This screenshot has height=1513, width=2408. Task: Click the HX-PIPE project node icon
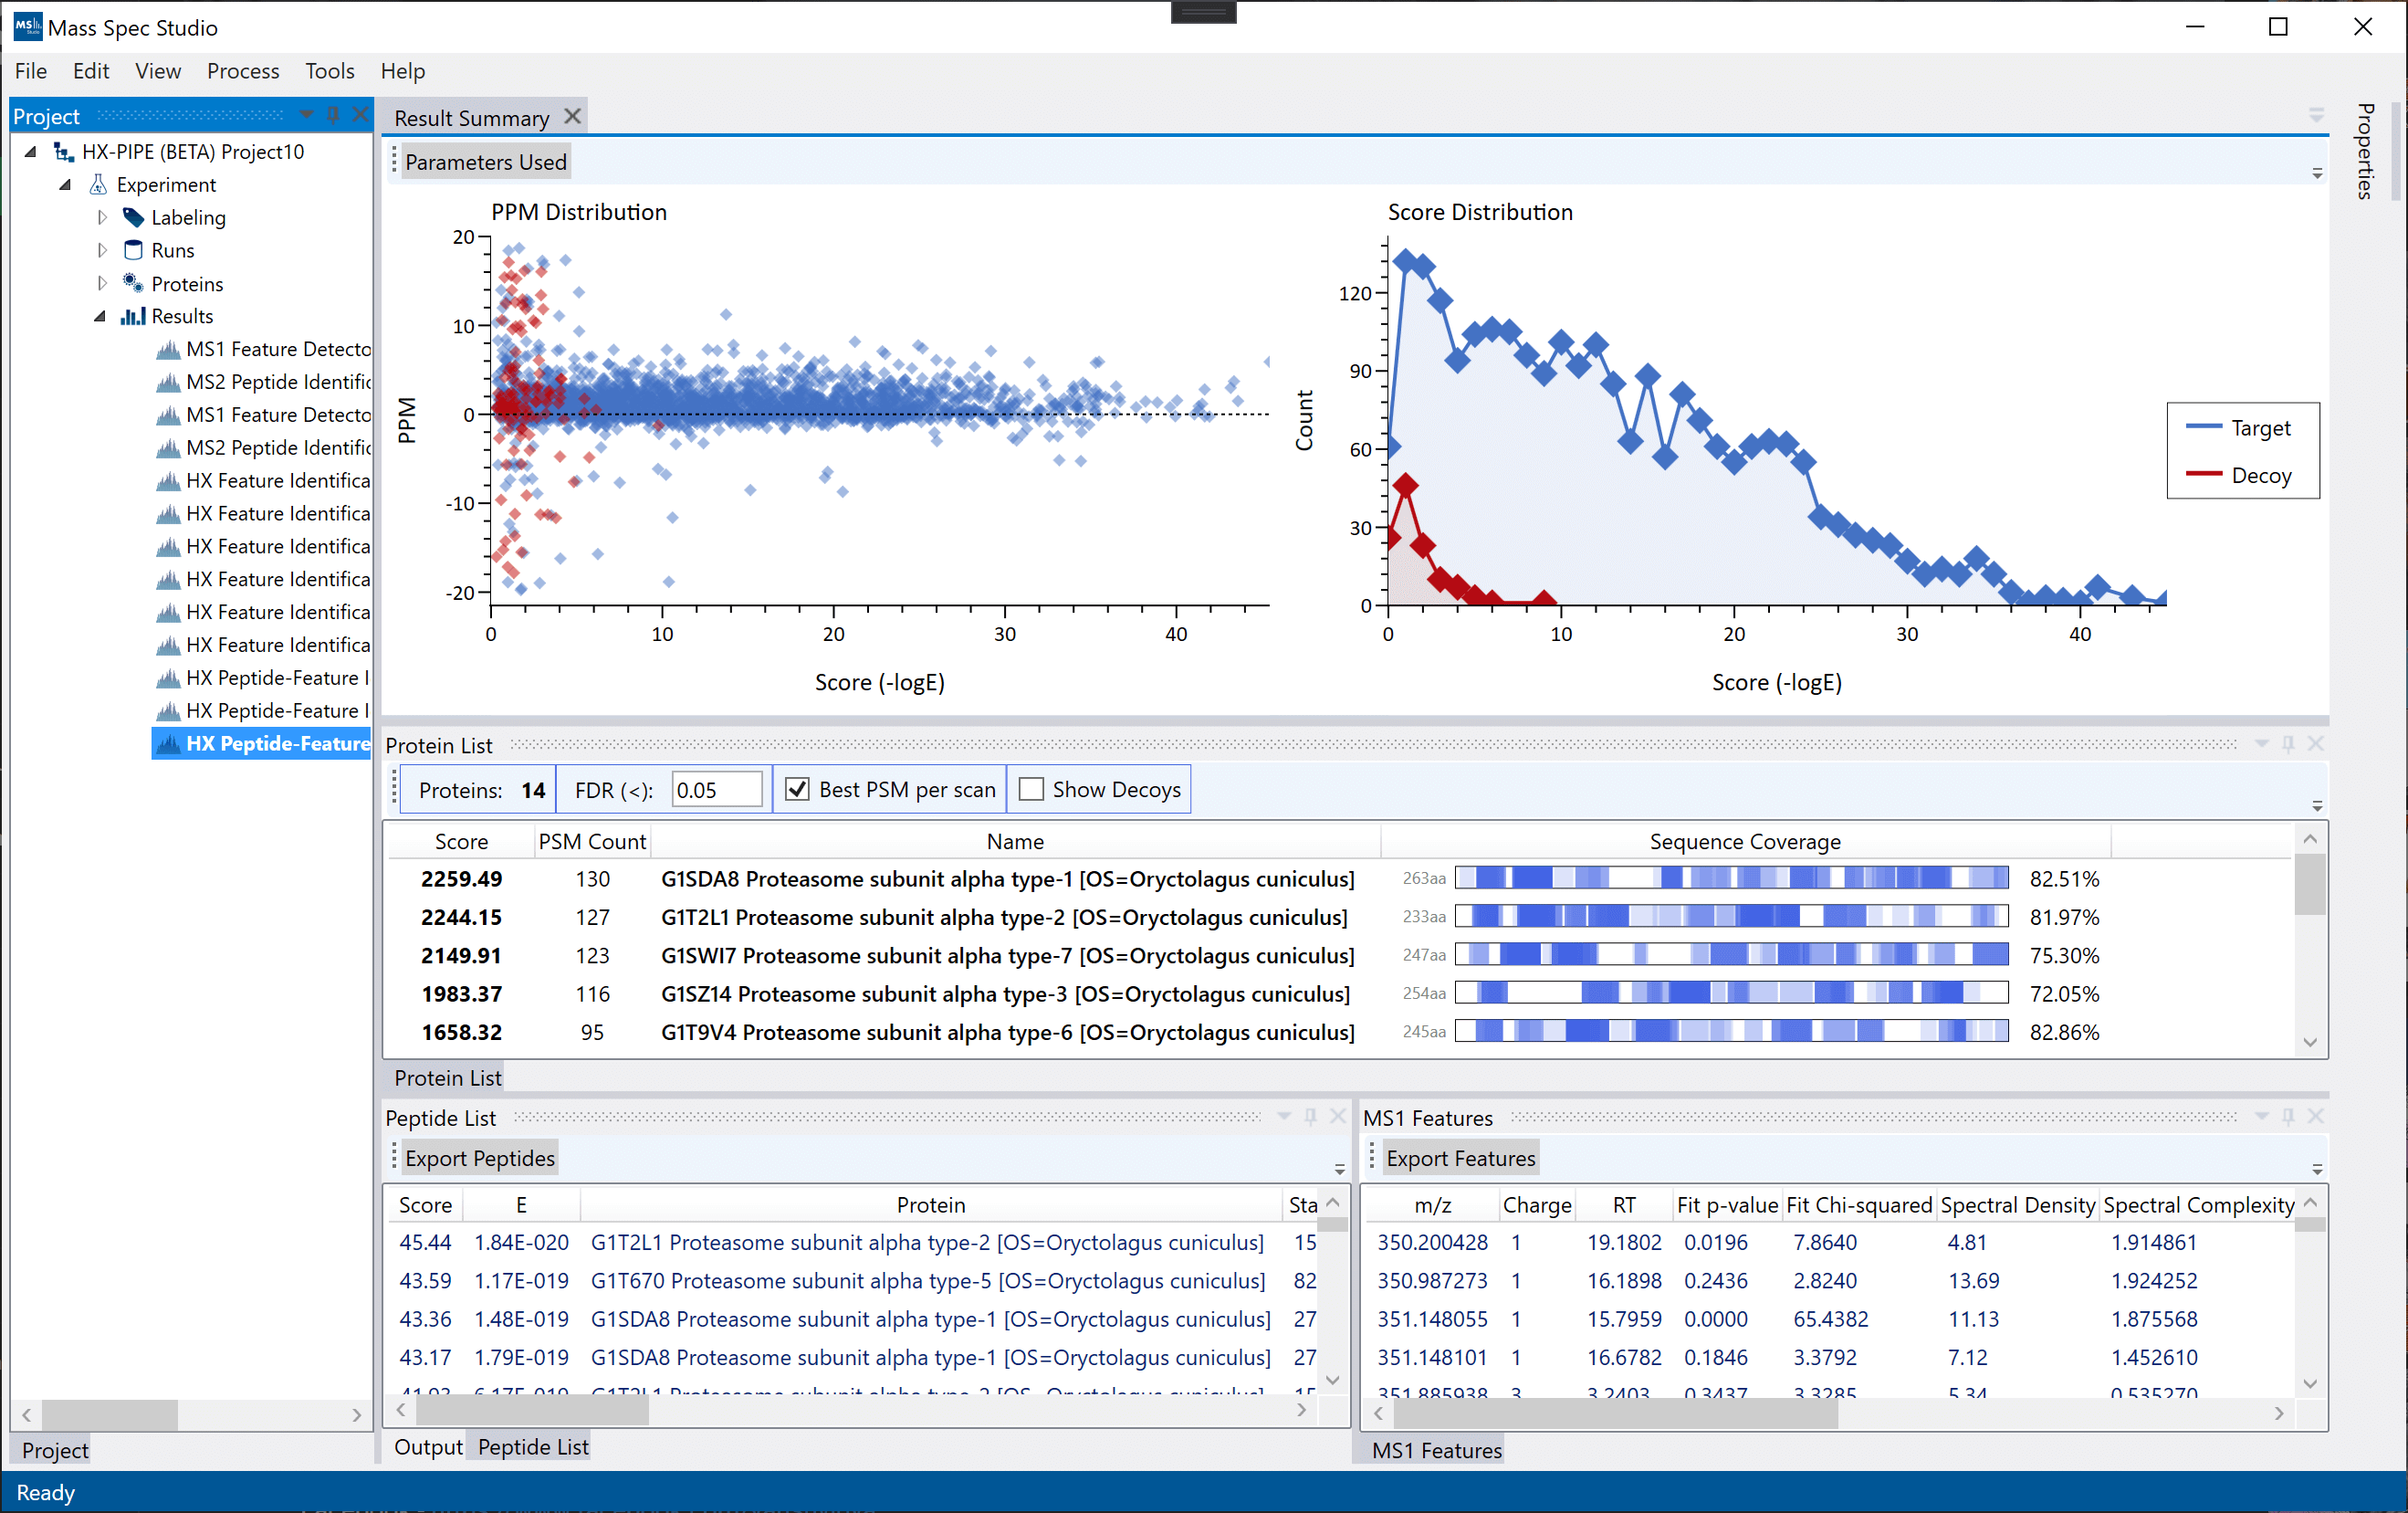(64, 152)
